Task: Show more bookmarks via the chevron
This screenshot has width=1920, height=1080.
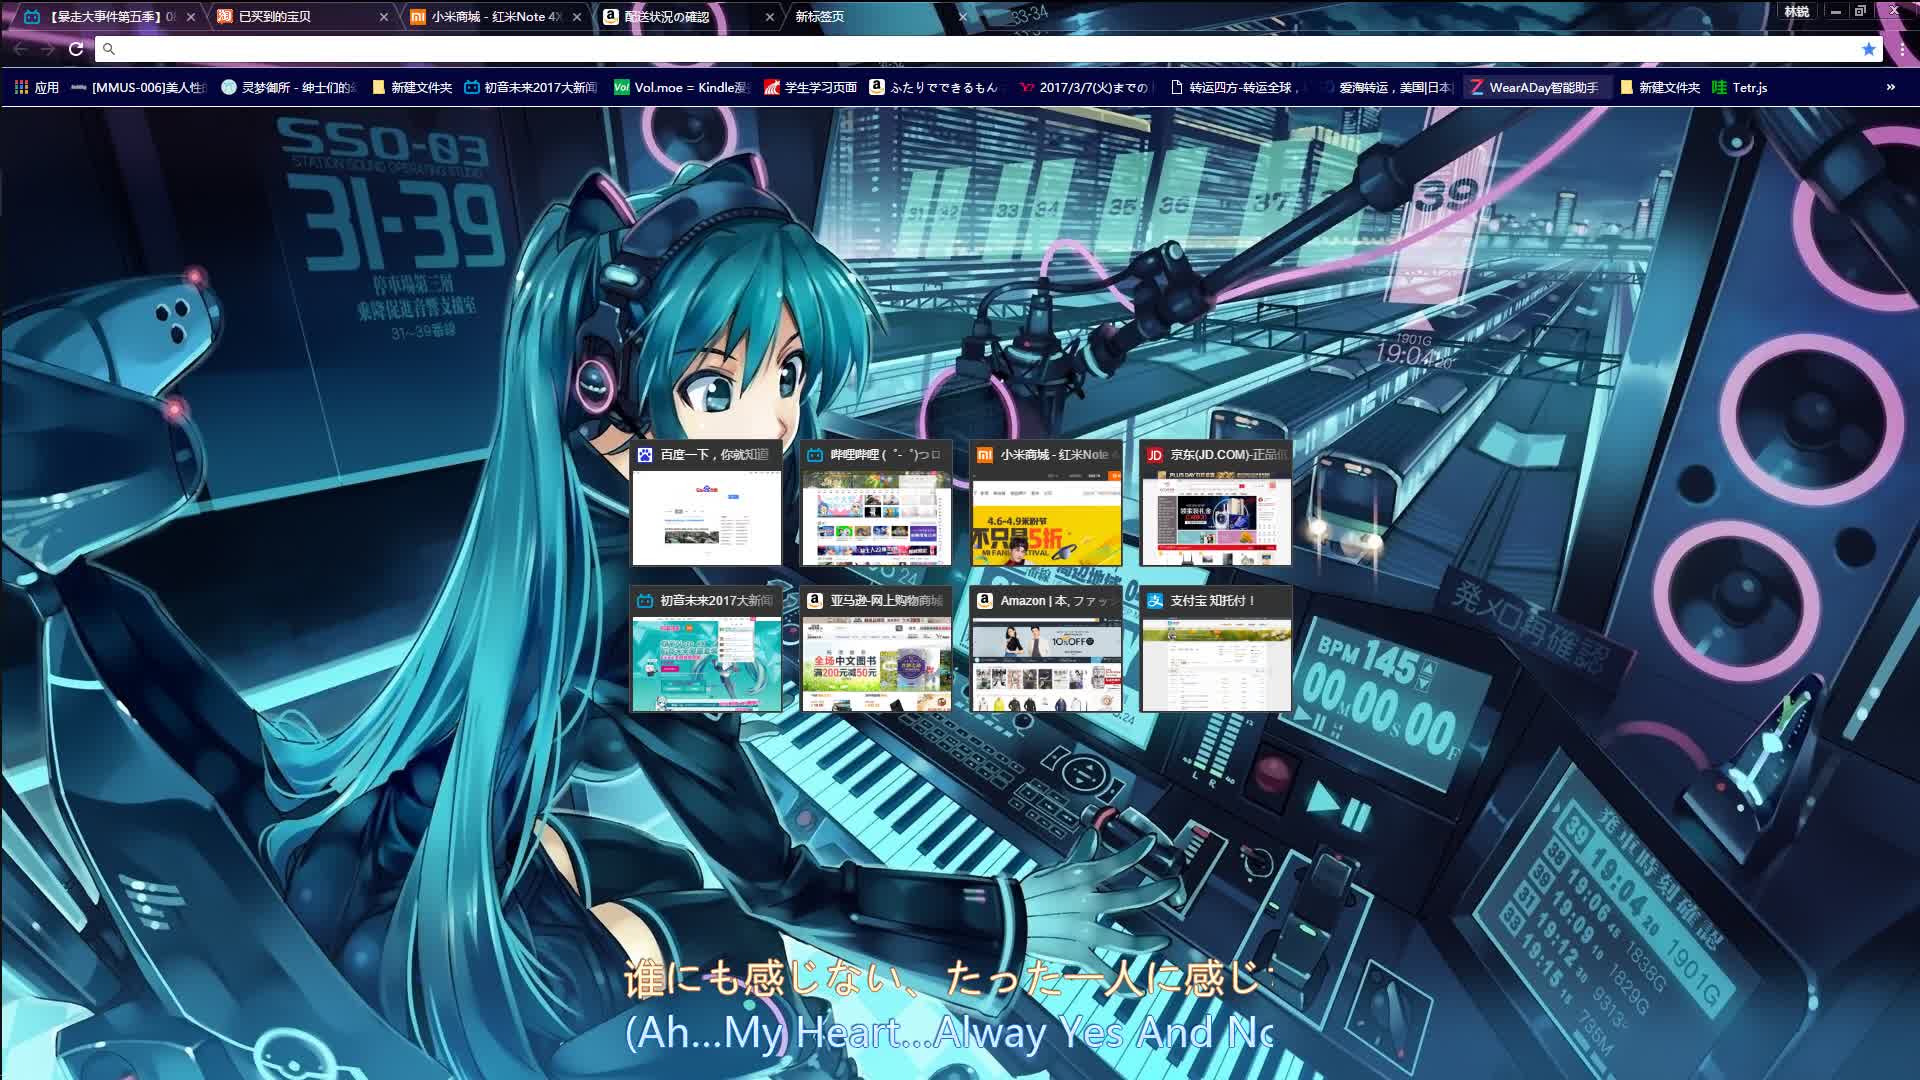Action: (1890, 87)
